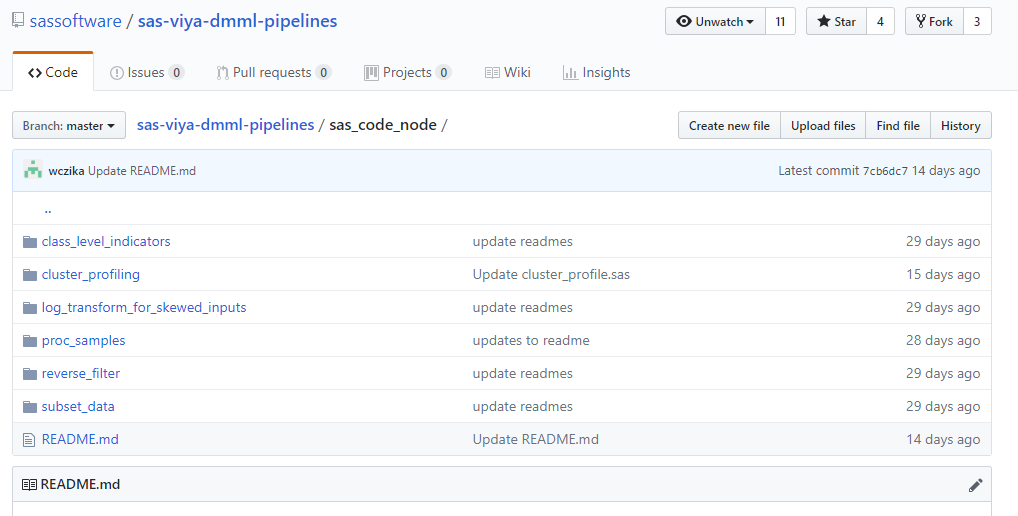Switch to the Issues tab
Viewport: 1018px width, 516px height.
pos(146,72)
